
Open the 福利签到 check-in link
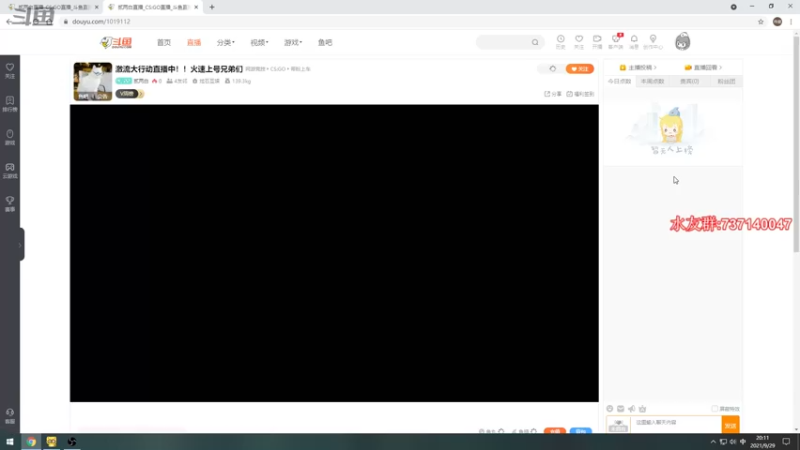tap(580, 94)
